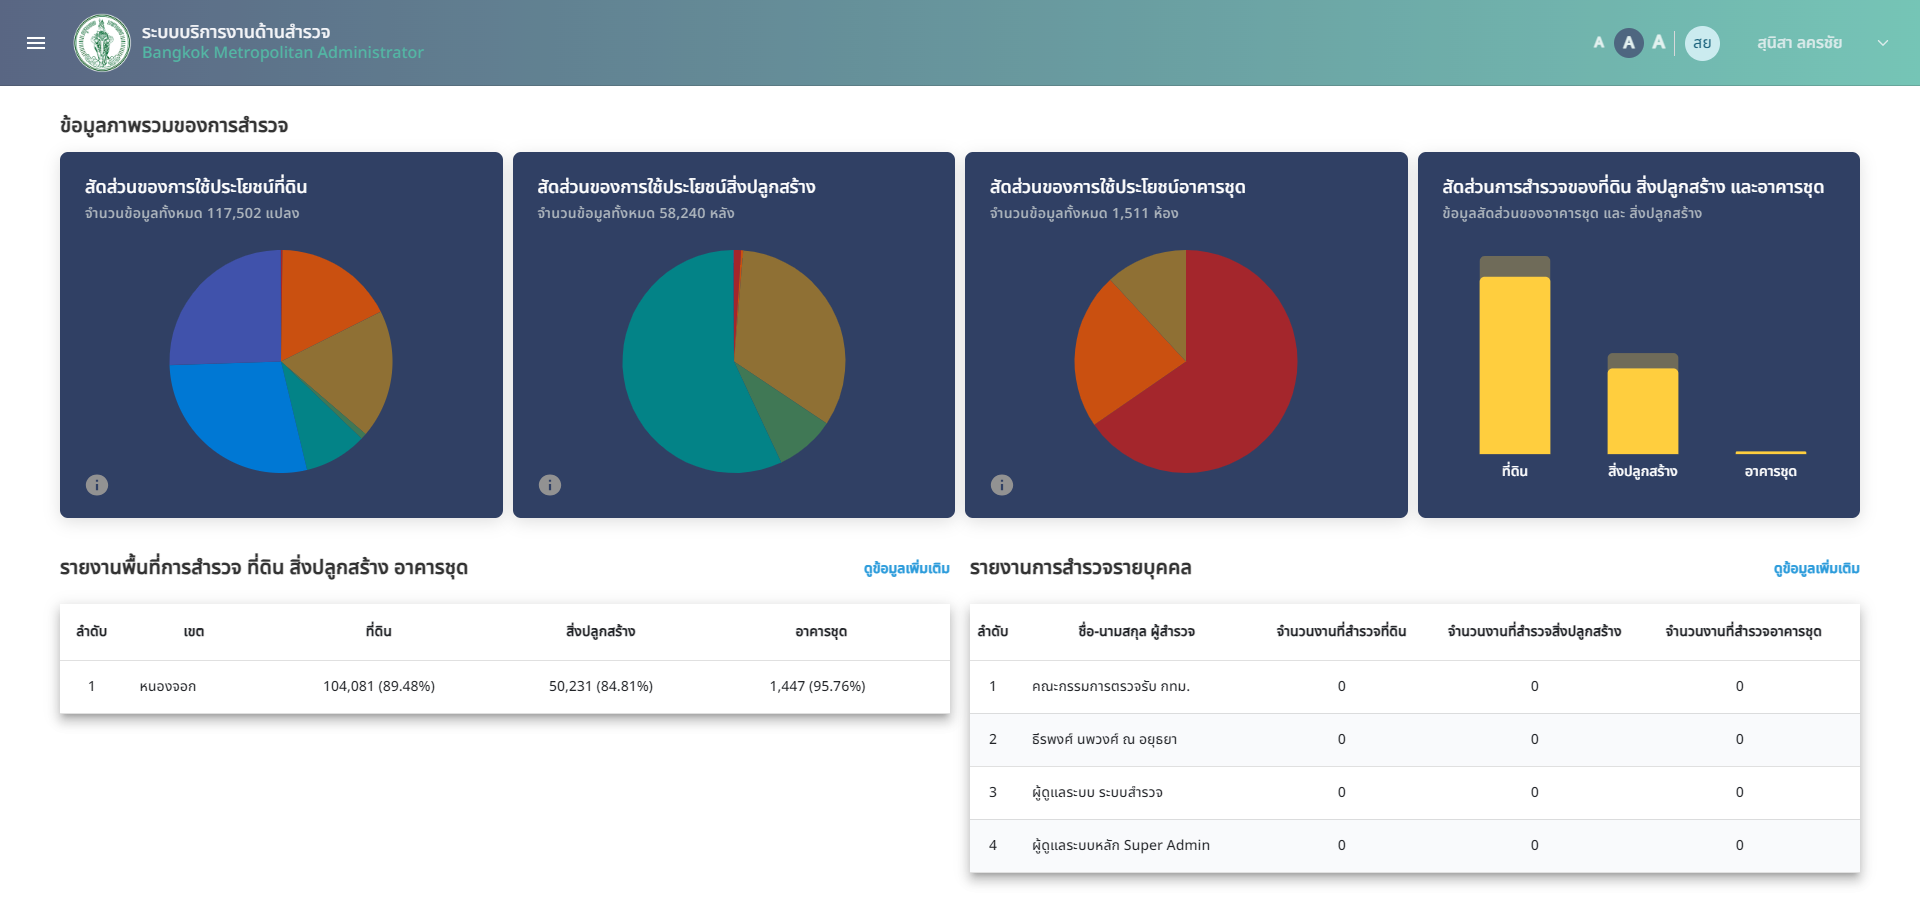View more data for individual survey report
Screen dimensions: 1920x911
(1816, 568)
